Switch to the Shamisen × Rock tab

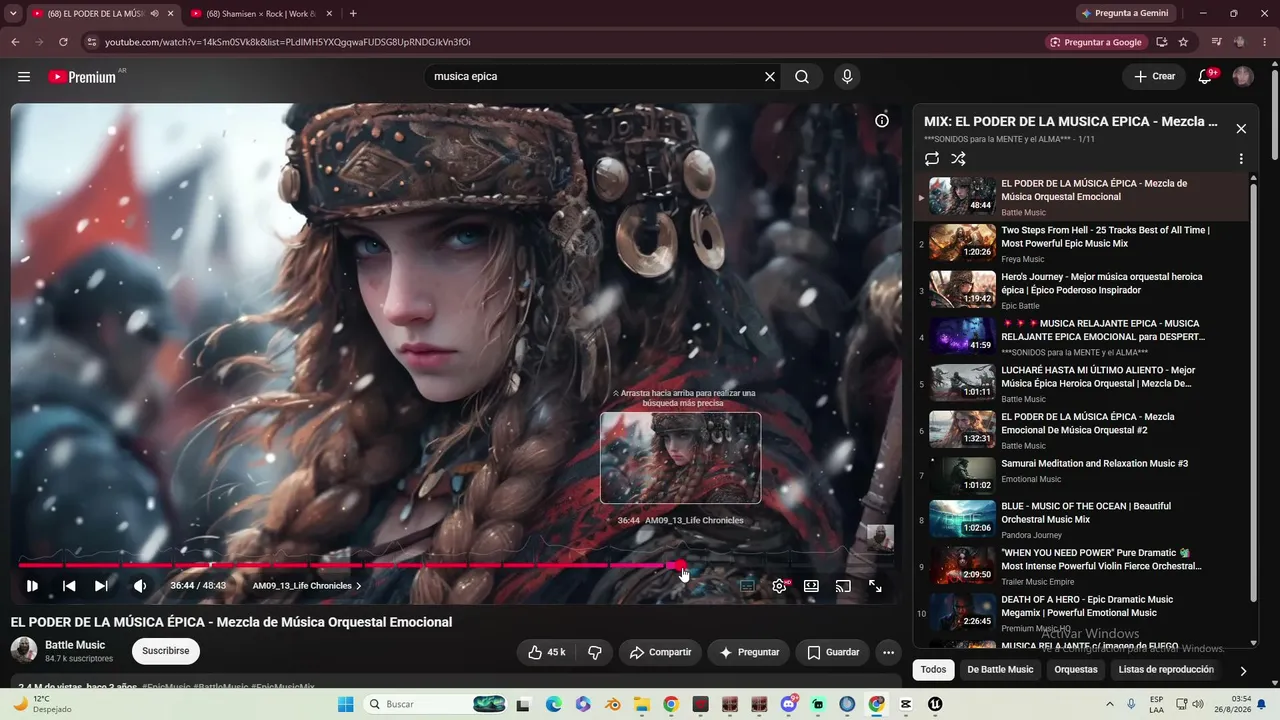click(260, 14)
